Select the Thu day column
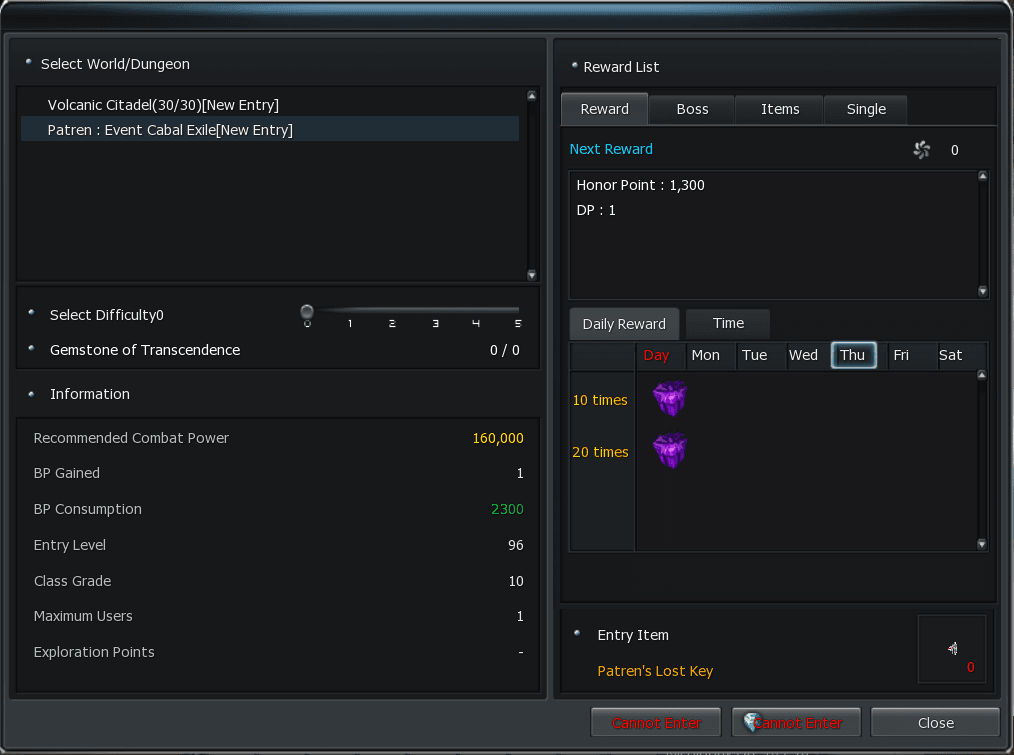The height and width of the screenshot is (755, 1014). pos(853,355)
